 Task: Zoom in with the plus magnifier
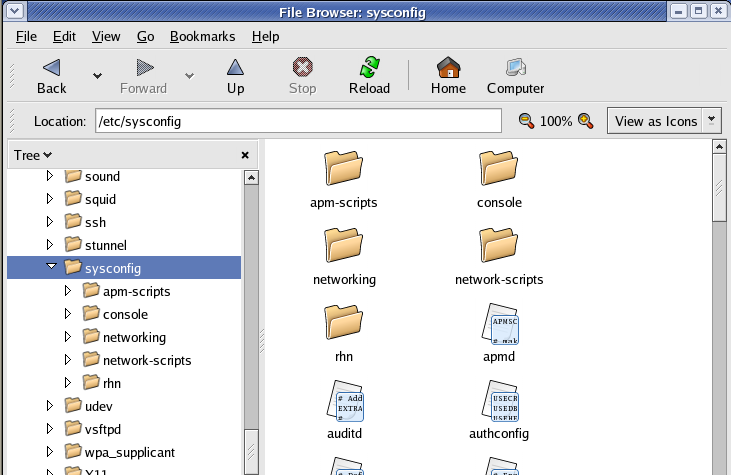tap(586, 121)
